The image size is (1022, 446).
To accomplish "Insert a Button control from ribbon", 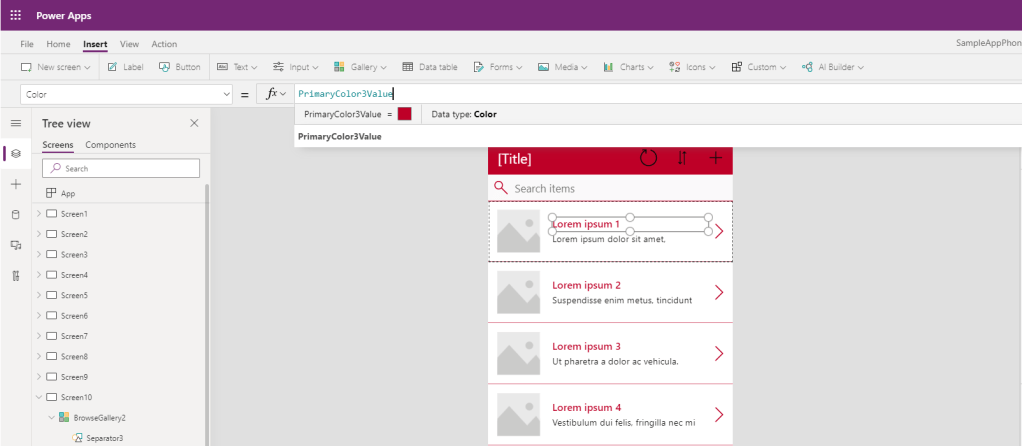I will 180,67.
